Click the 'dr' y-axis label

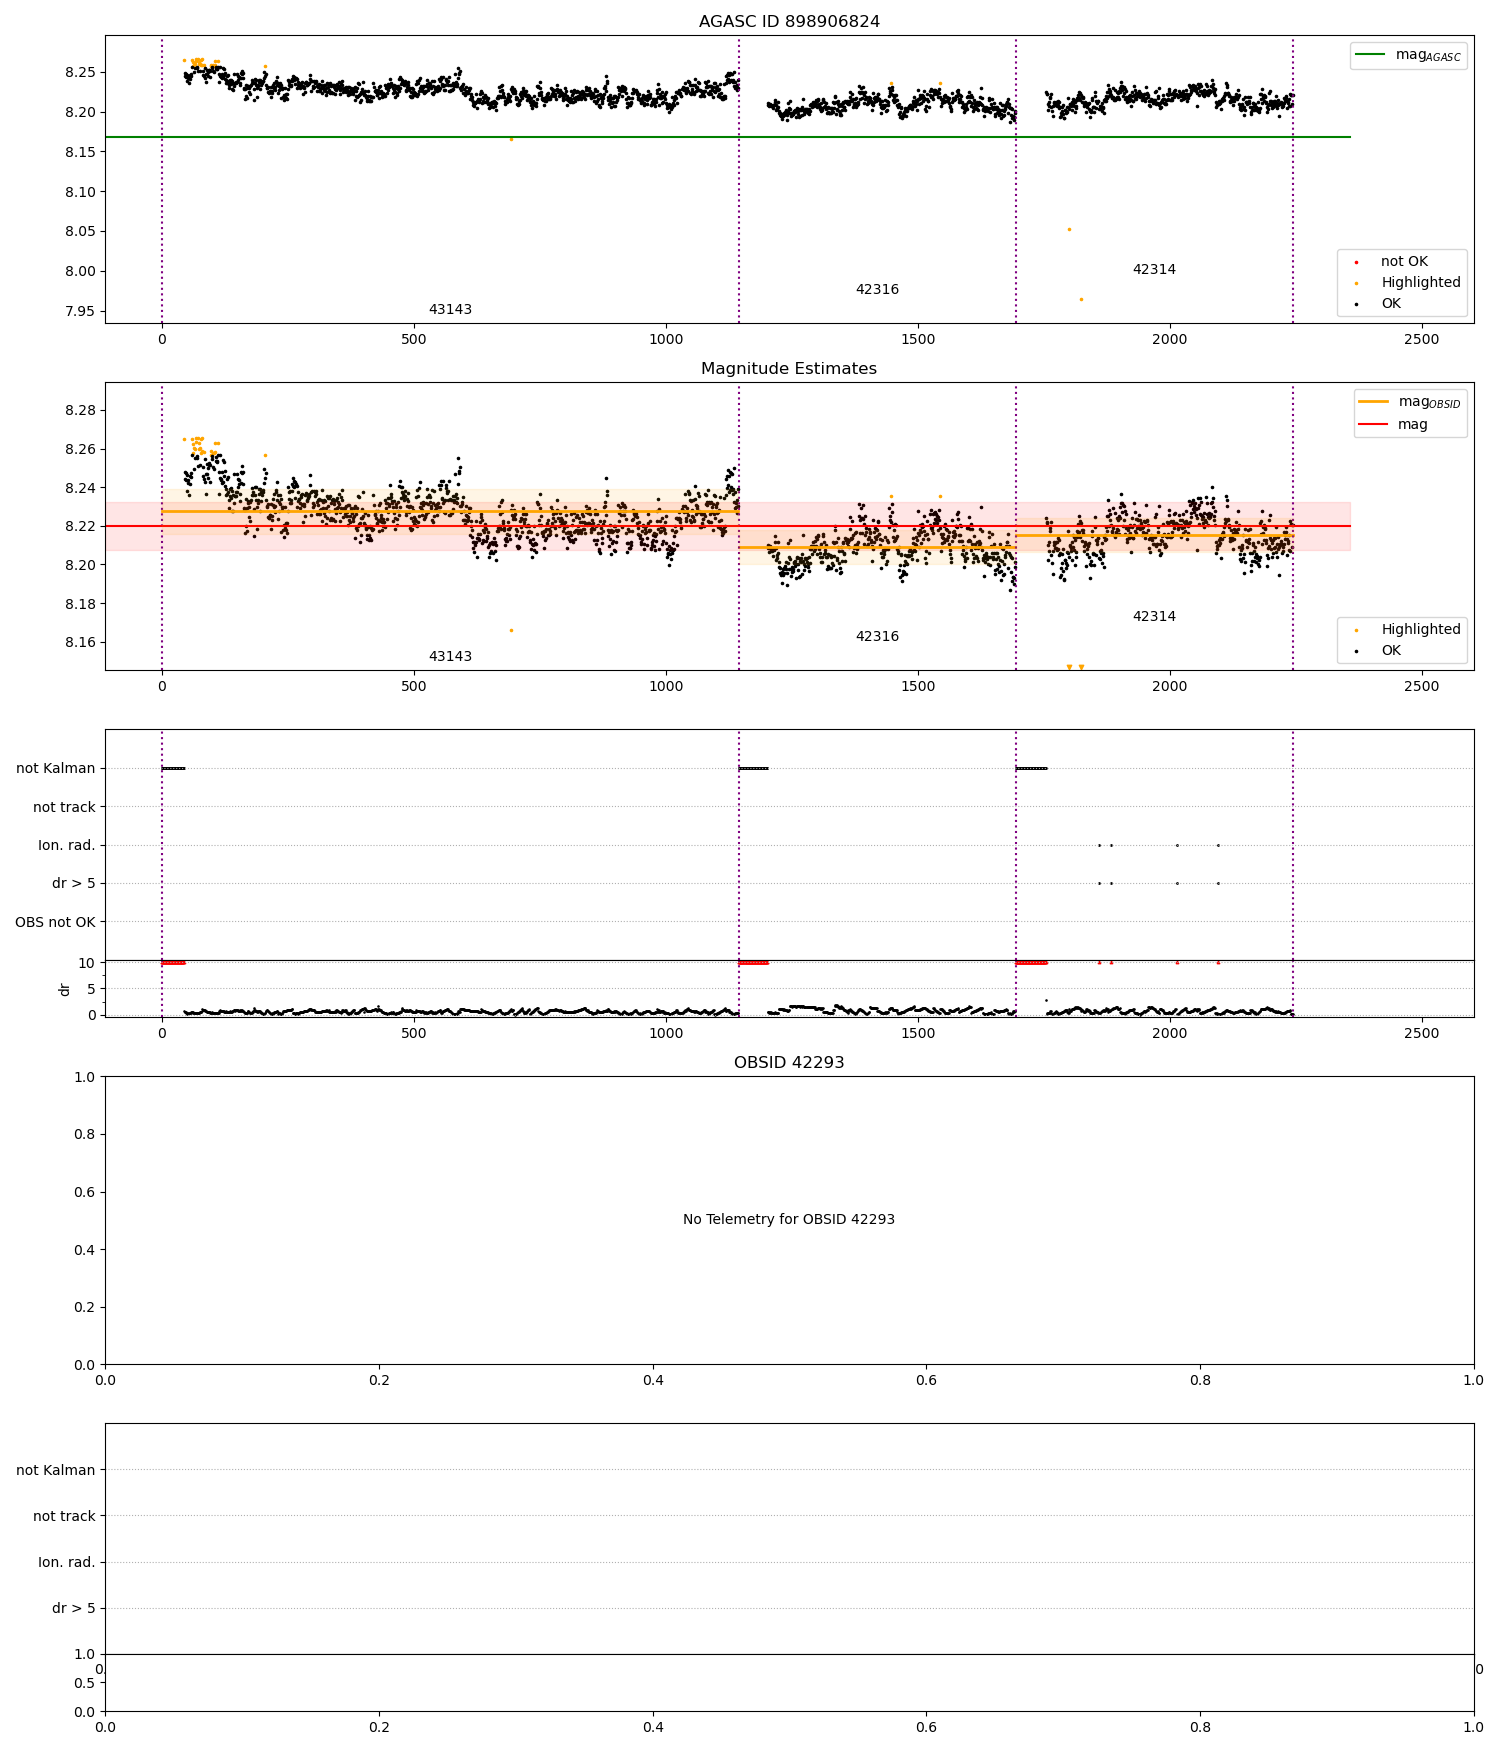(65, 989)
